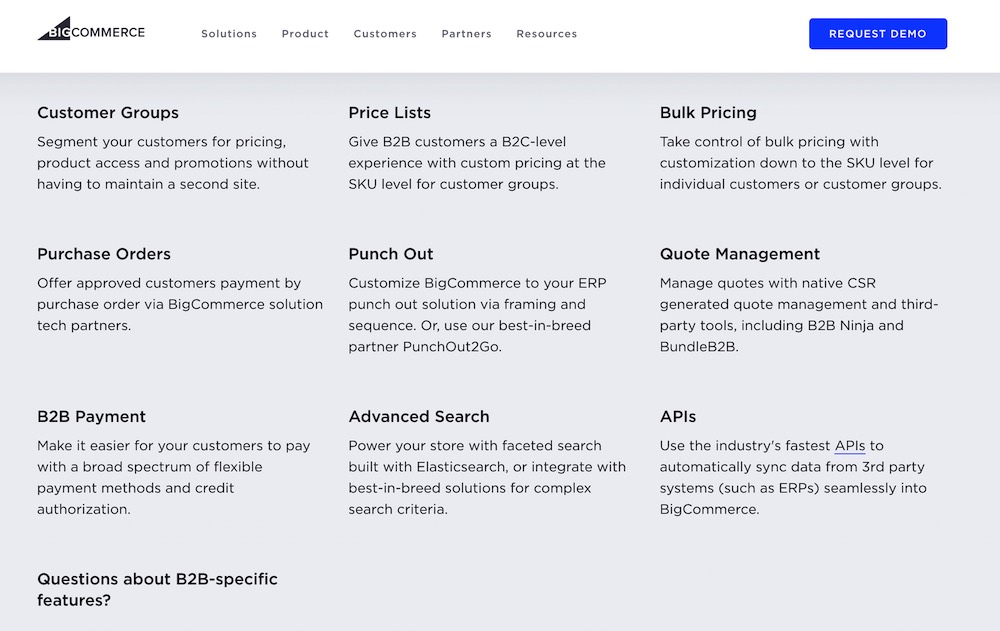Click the Advanced Search heading
The width and height of the screenshot is (1000, 631).
pyautogui.click(x=419, y=417)
